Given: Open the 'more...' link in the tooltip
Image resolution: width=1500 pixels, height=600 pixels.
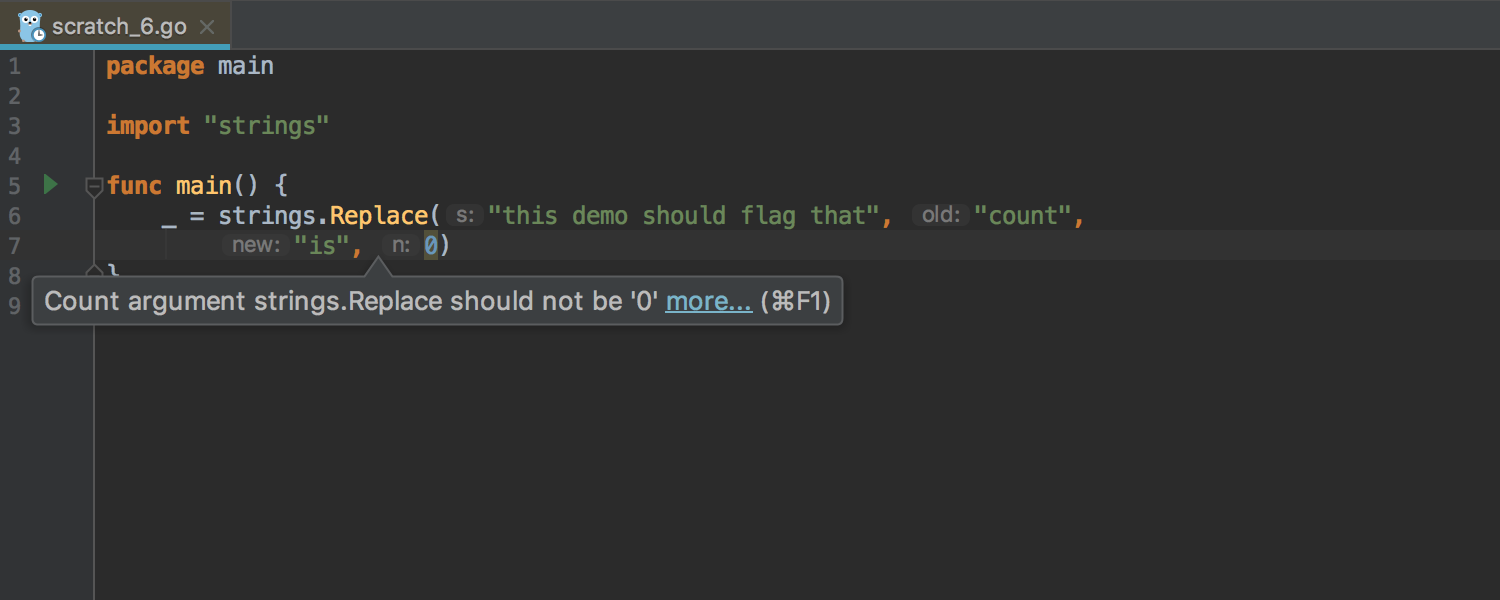Looking at the screenshot, I should pos(708,301).
